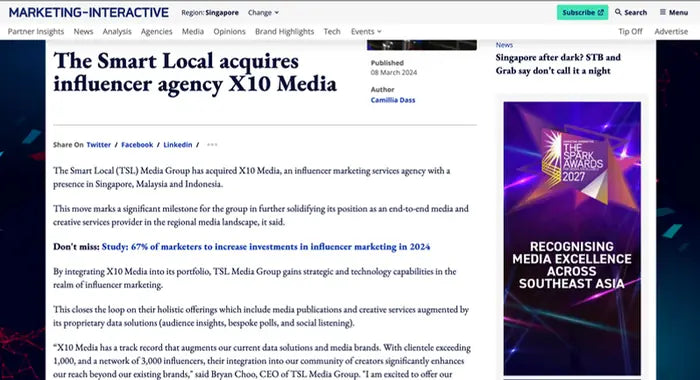This screenshot has height=380, width=700.
Task: Expand the Events dropdown menu
Action: pyautogui.click(x=366, y=31)
